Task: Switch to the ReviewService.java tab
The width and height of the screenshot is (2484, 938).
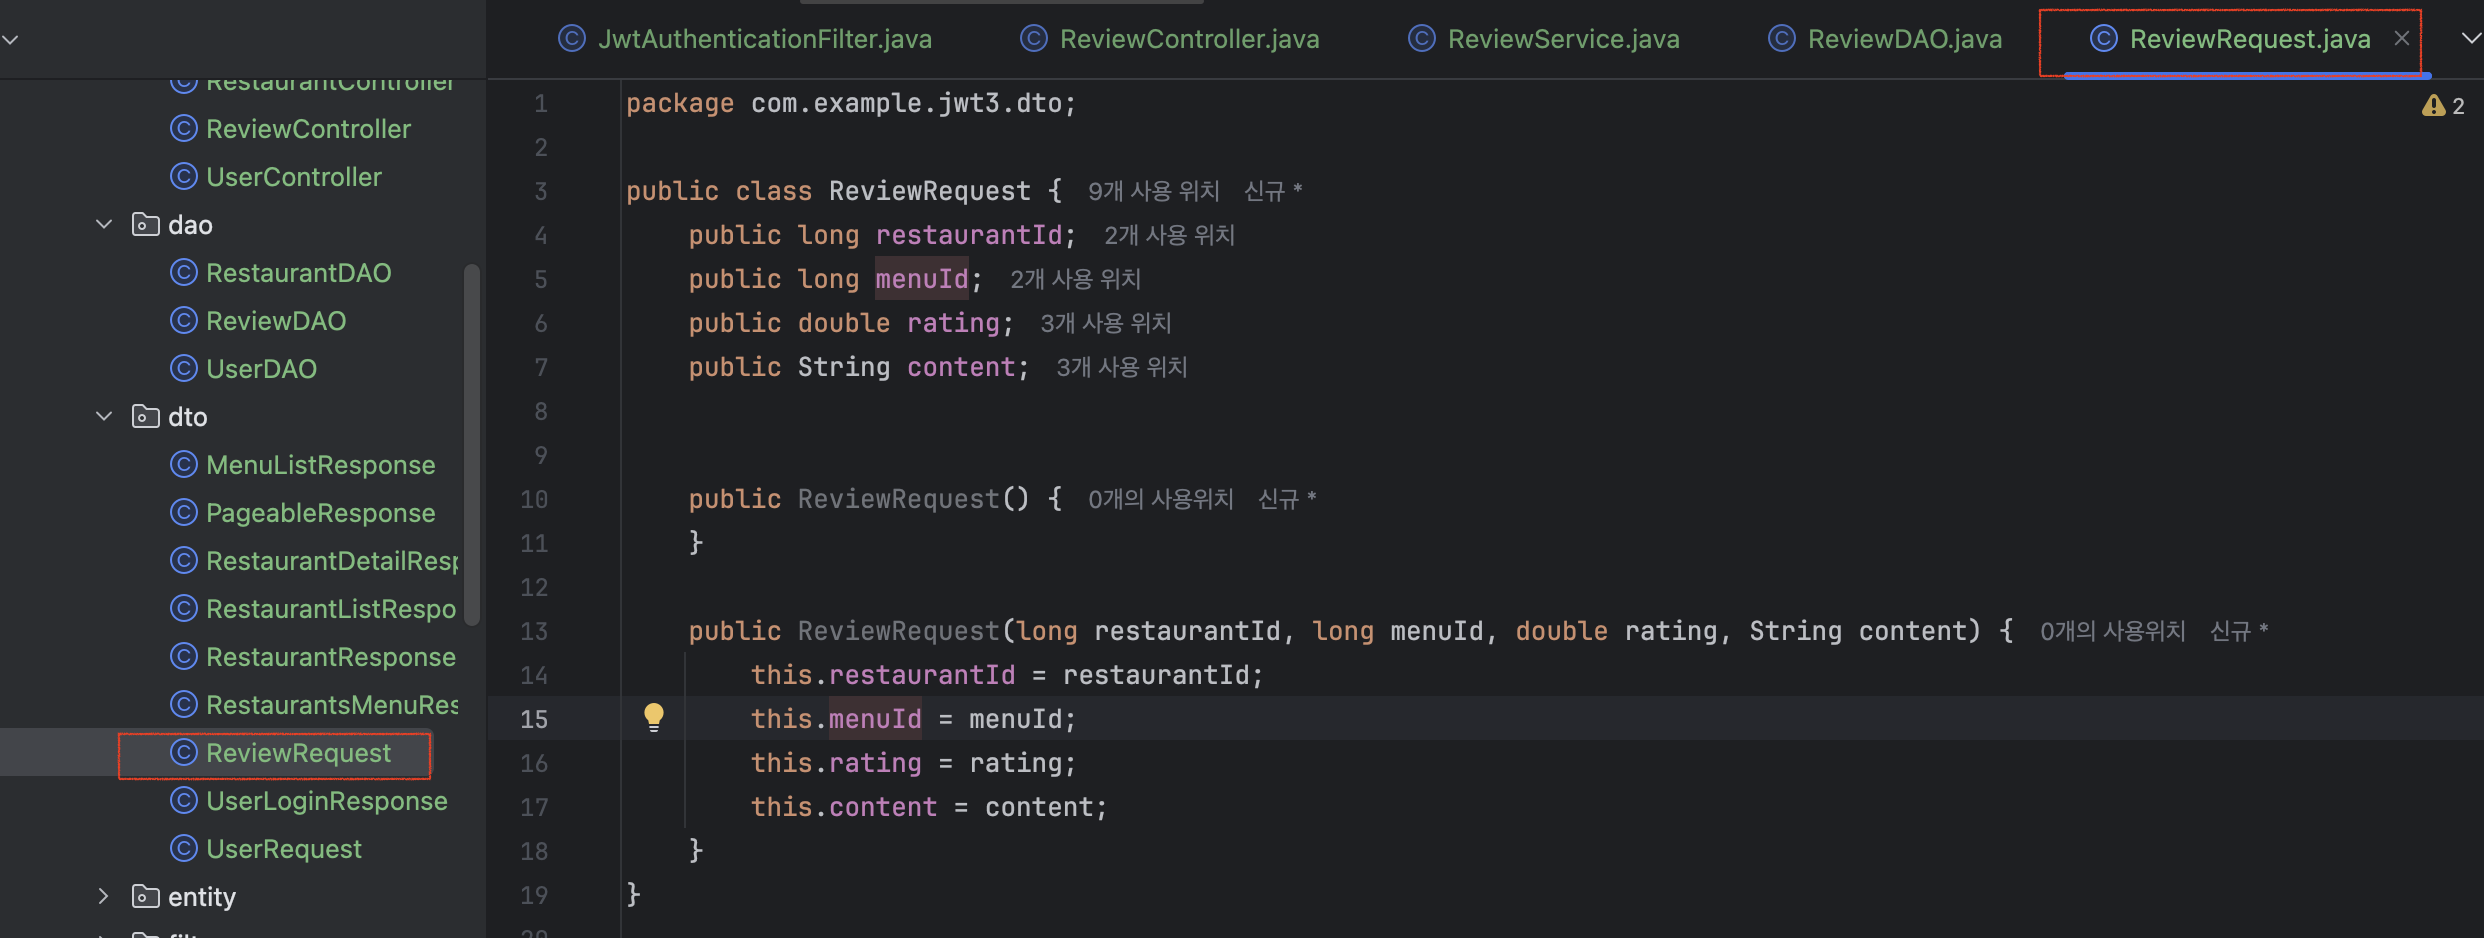Action: pyautogui.click(x=1544, y=39)
